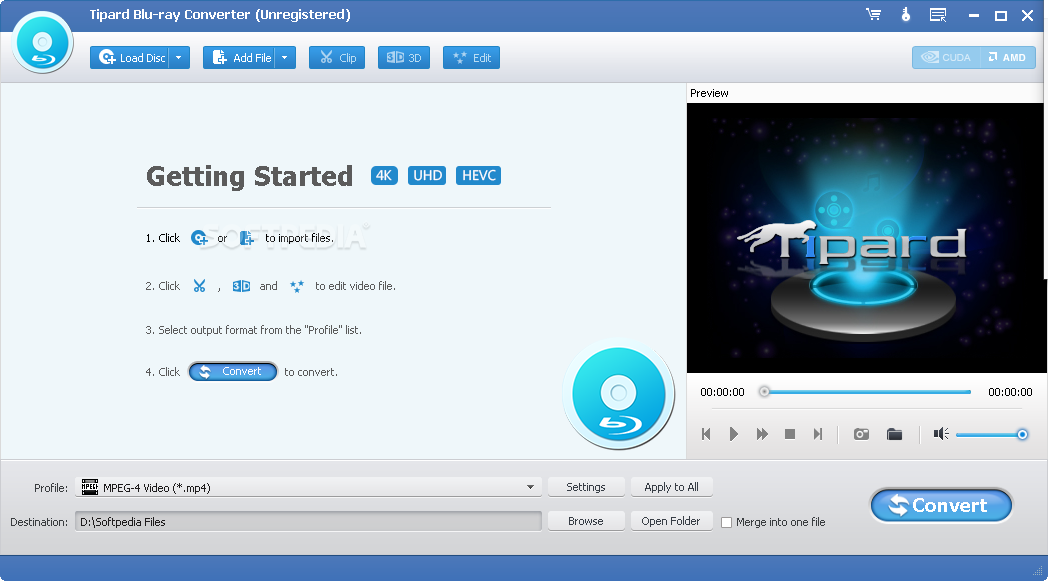The image size is (1048, 581).
Task: Click the Tipard Blu-ray logo in top-left corner
Action: pos(43,43)
